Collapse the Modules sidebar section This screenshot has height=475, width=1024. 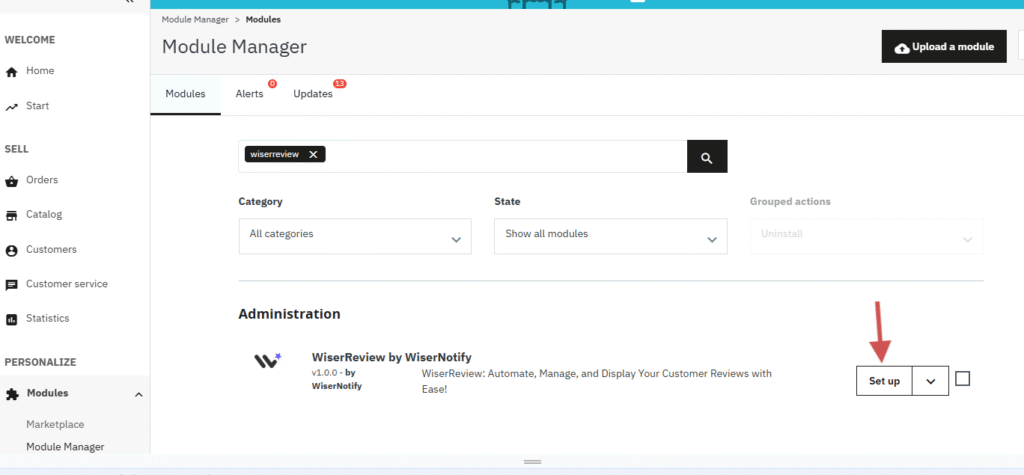(x=138, y=394)
